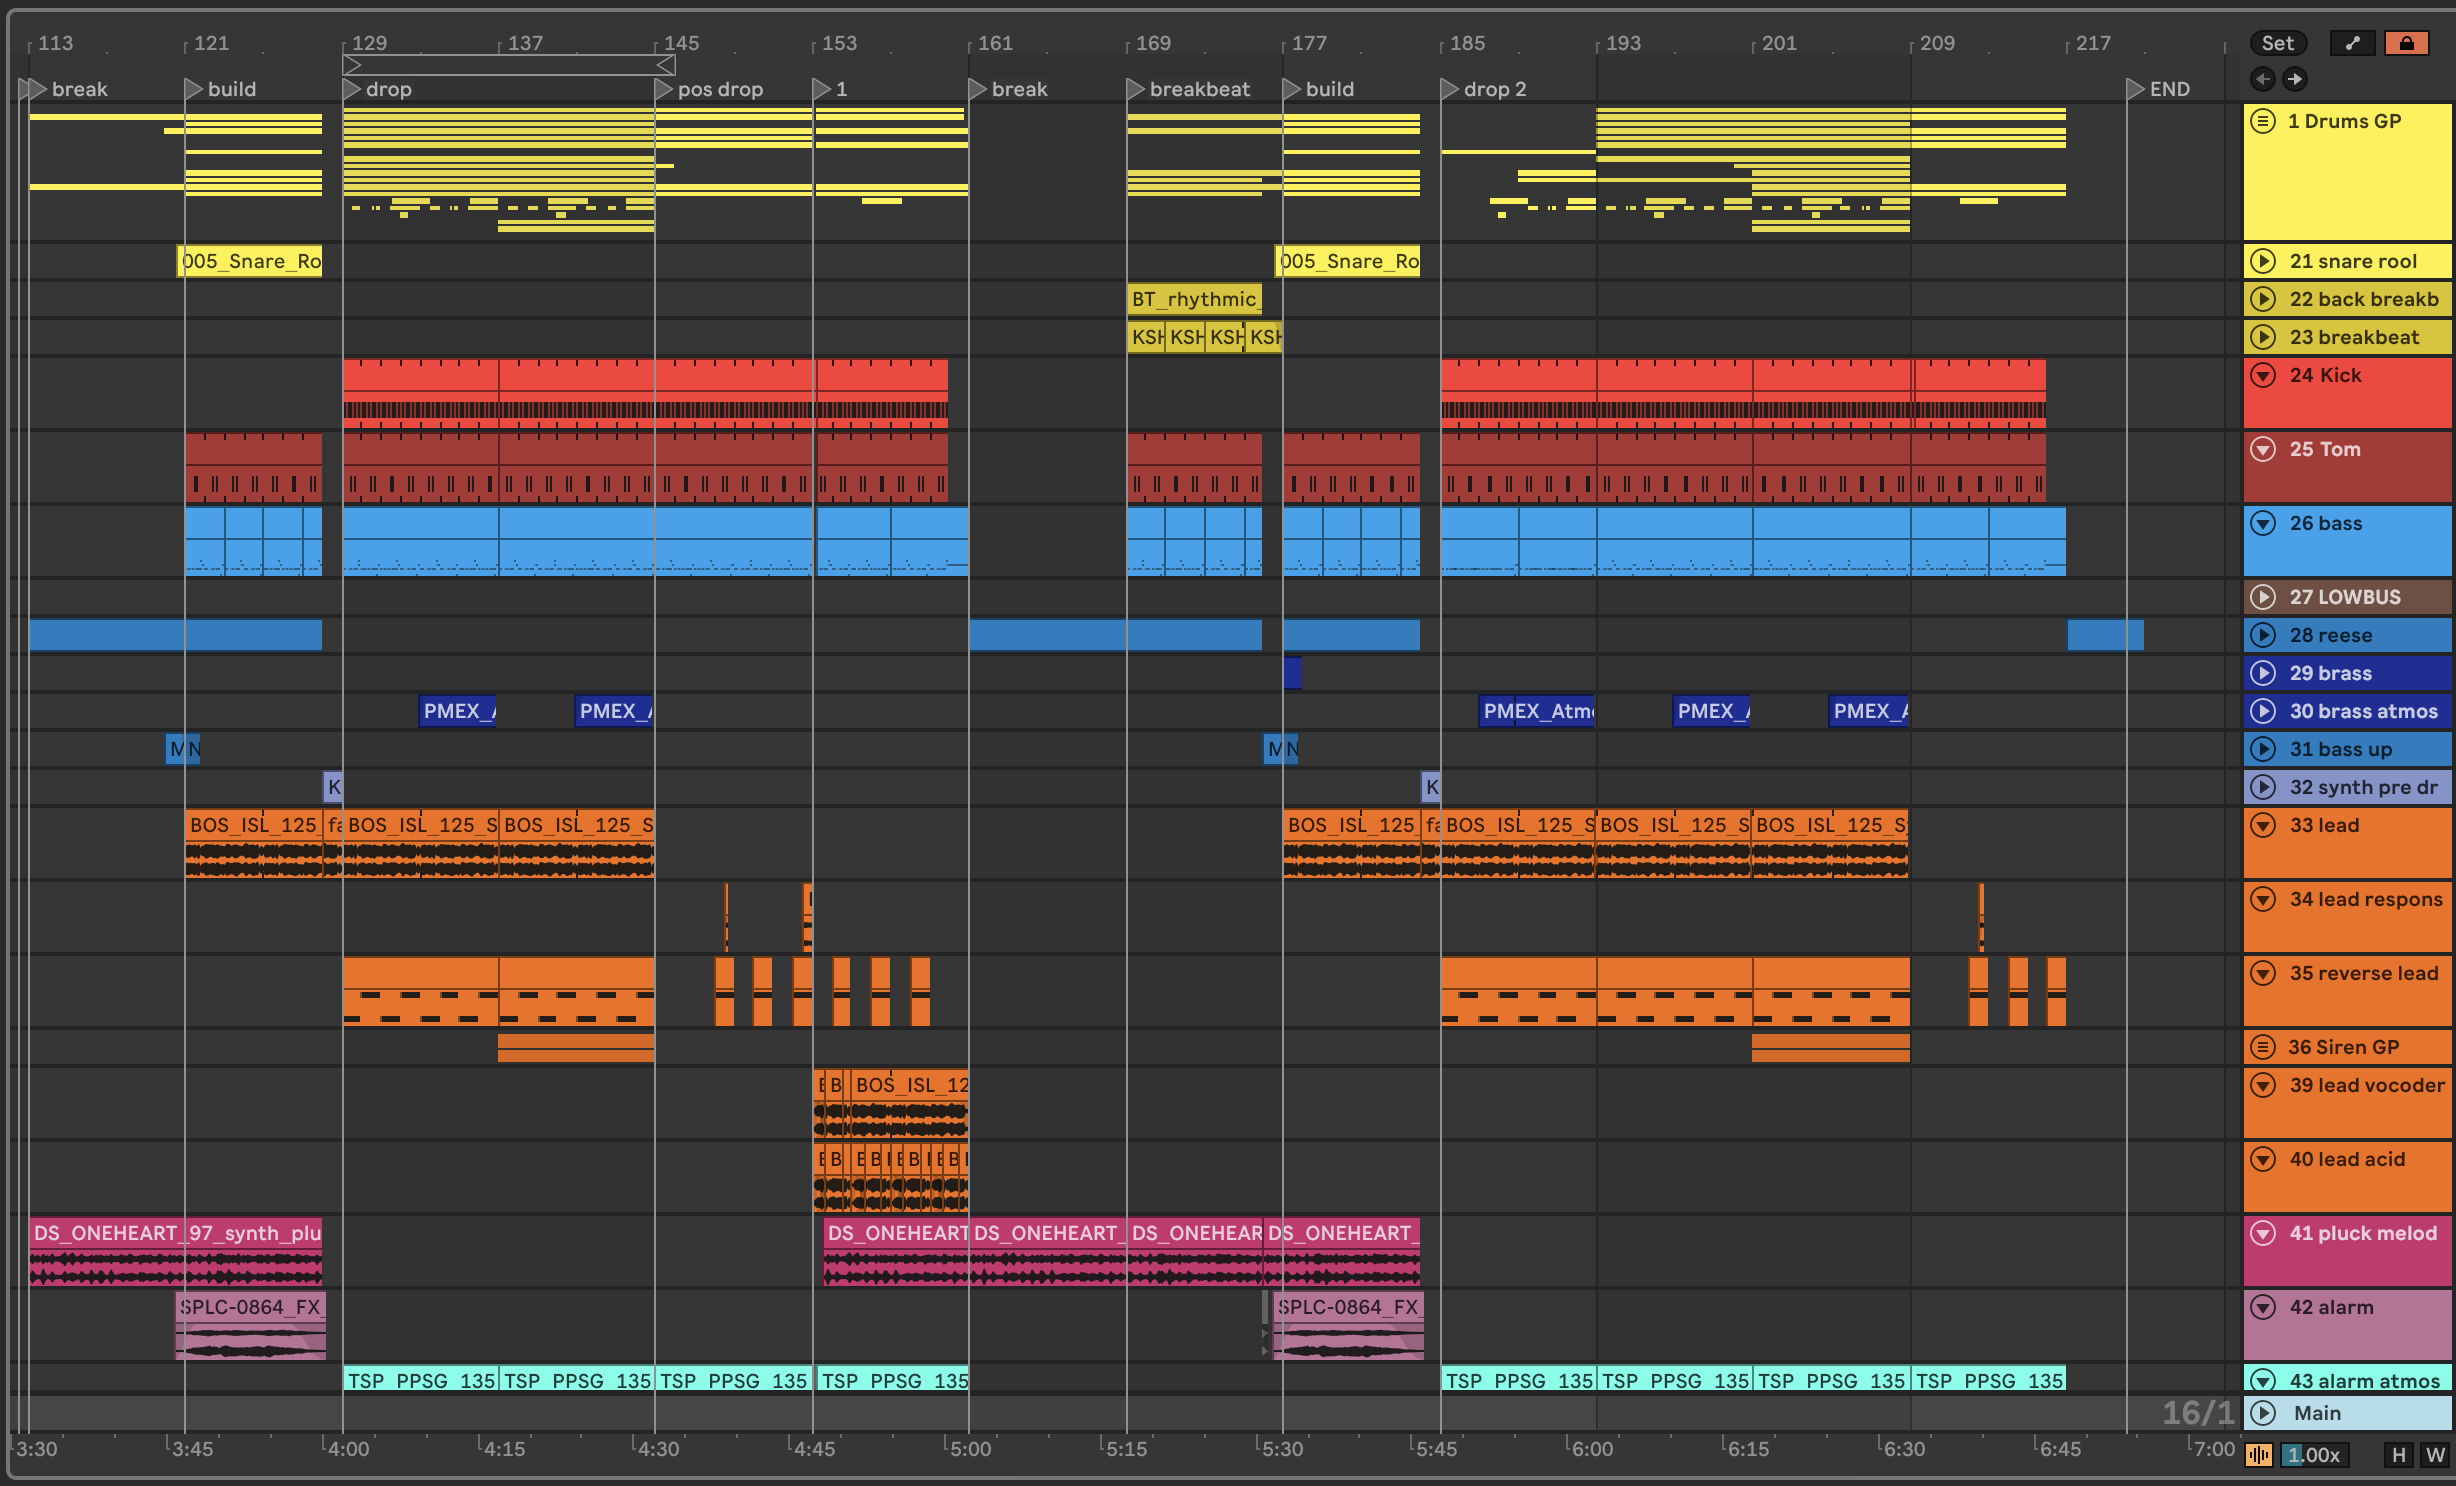This screenshot has height=1486, width=2456.
Task: Select the PMEX_Atm clip after drop 2
Action: tap(1537, 711)
